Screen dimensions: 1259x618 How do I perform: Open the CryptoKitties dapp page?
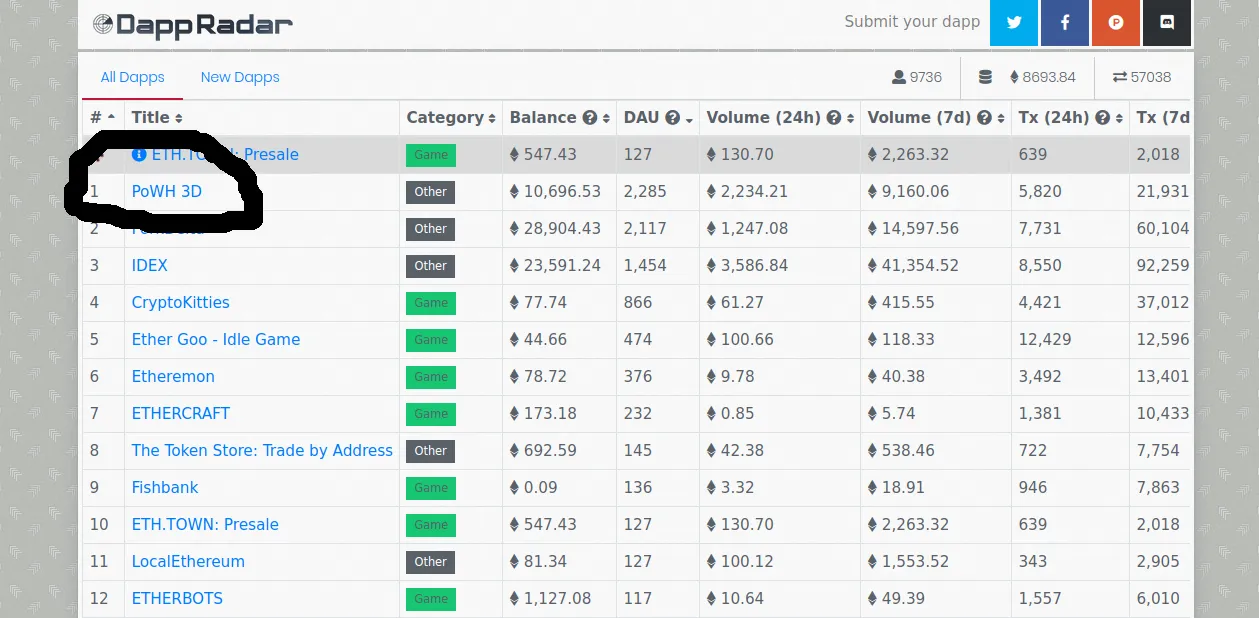[x=181, y=302]
